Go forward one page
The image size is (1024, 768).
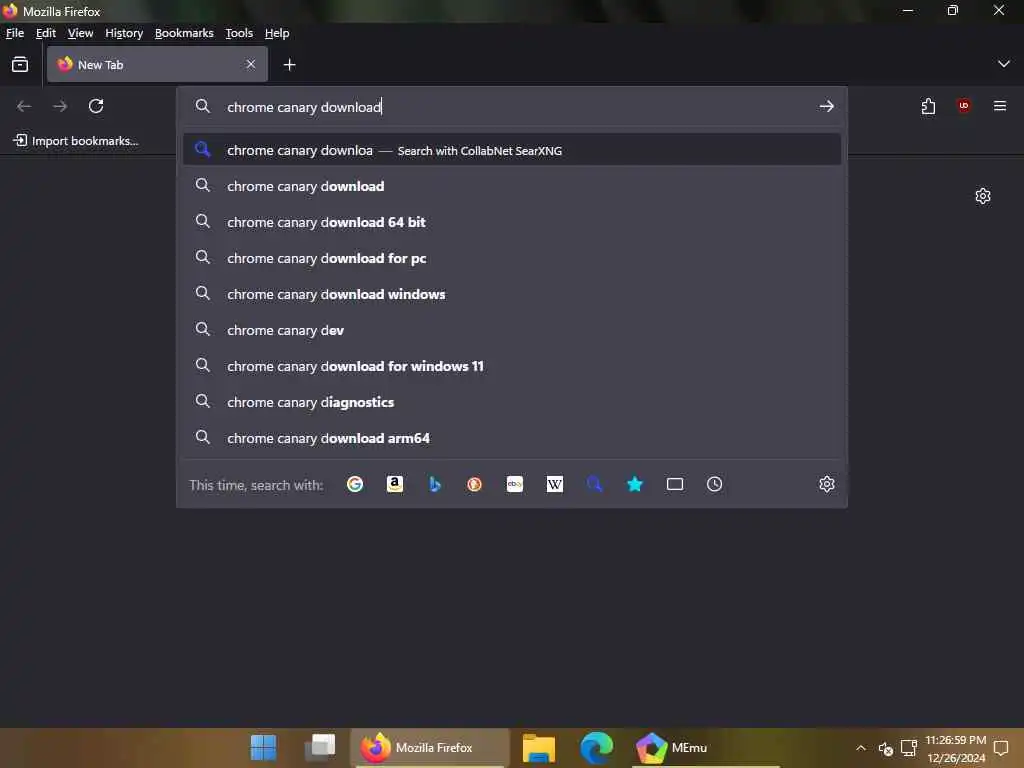(60, 106)
